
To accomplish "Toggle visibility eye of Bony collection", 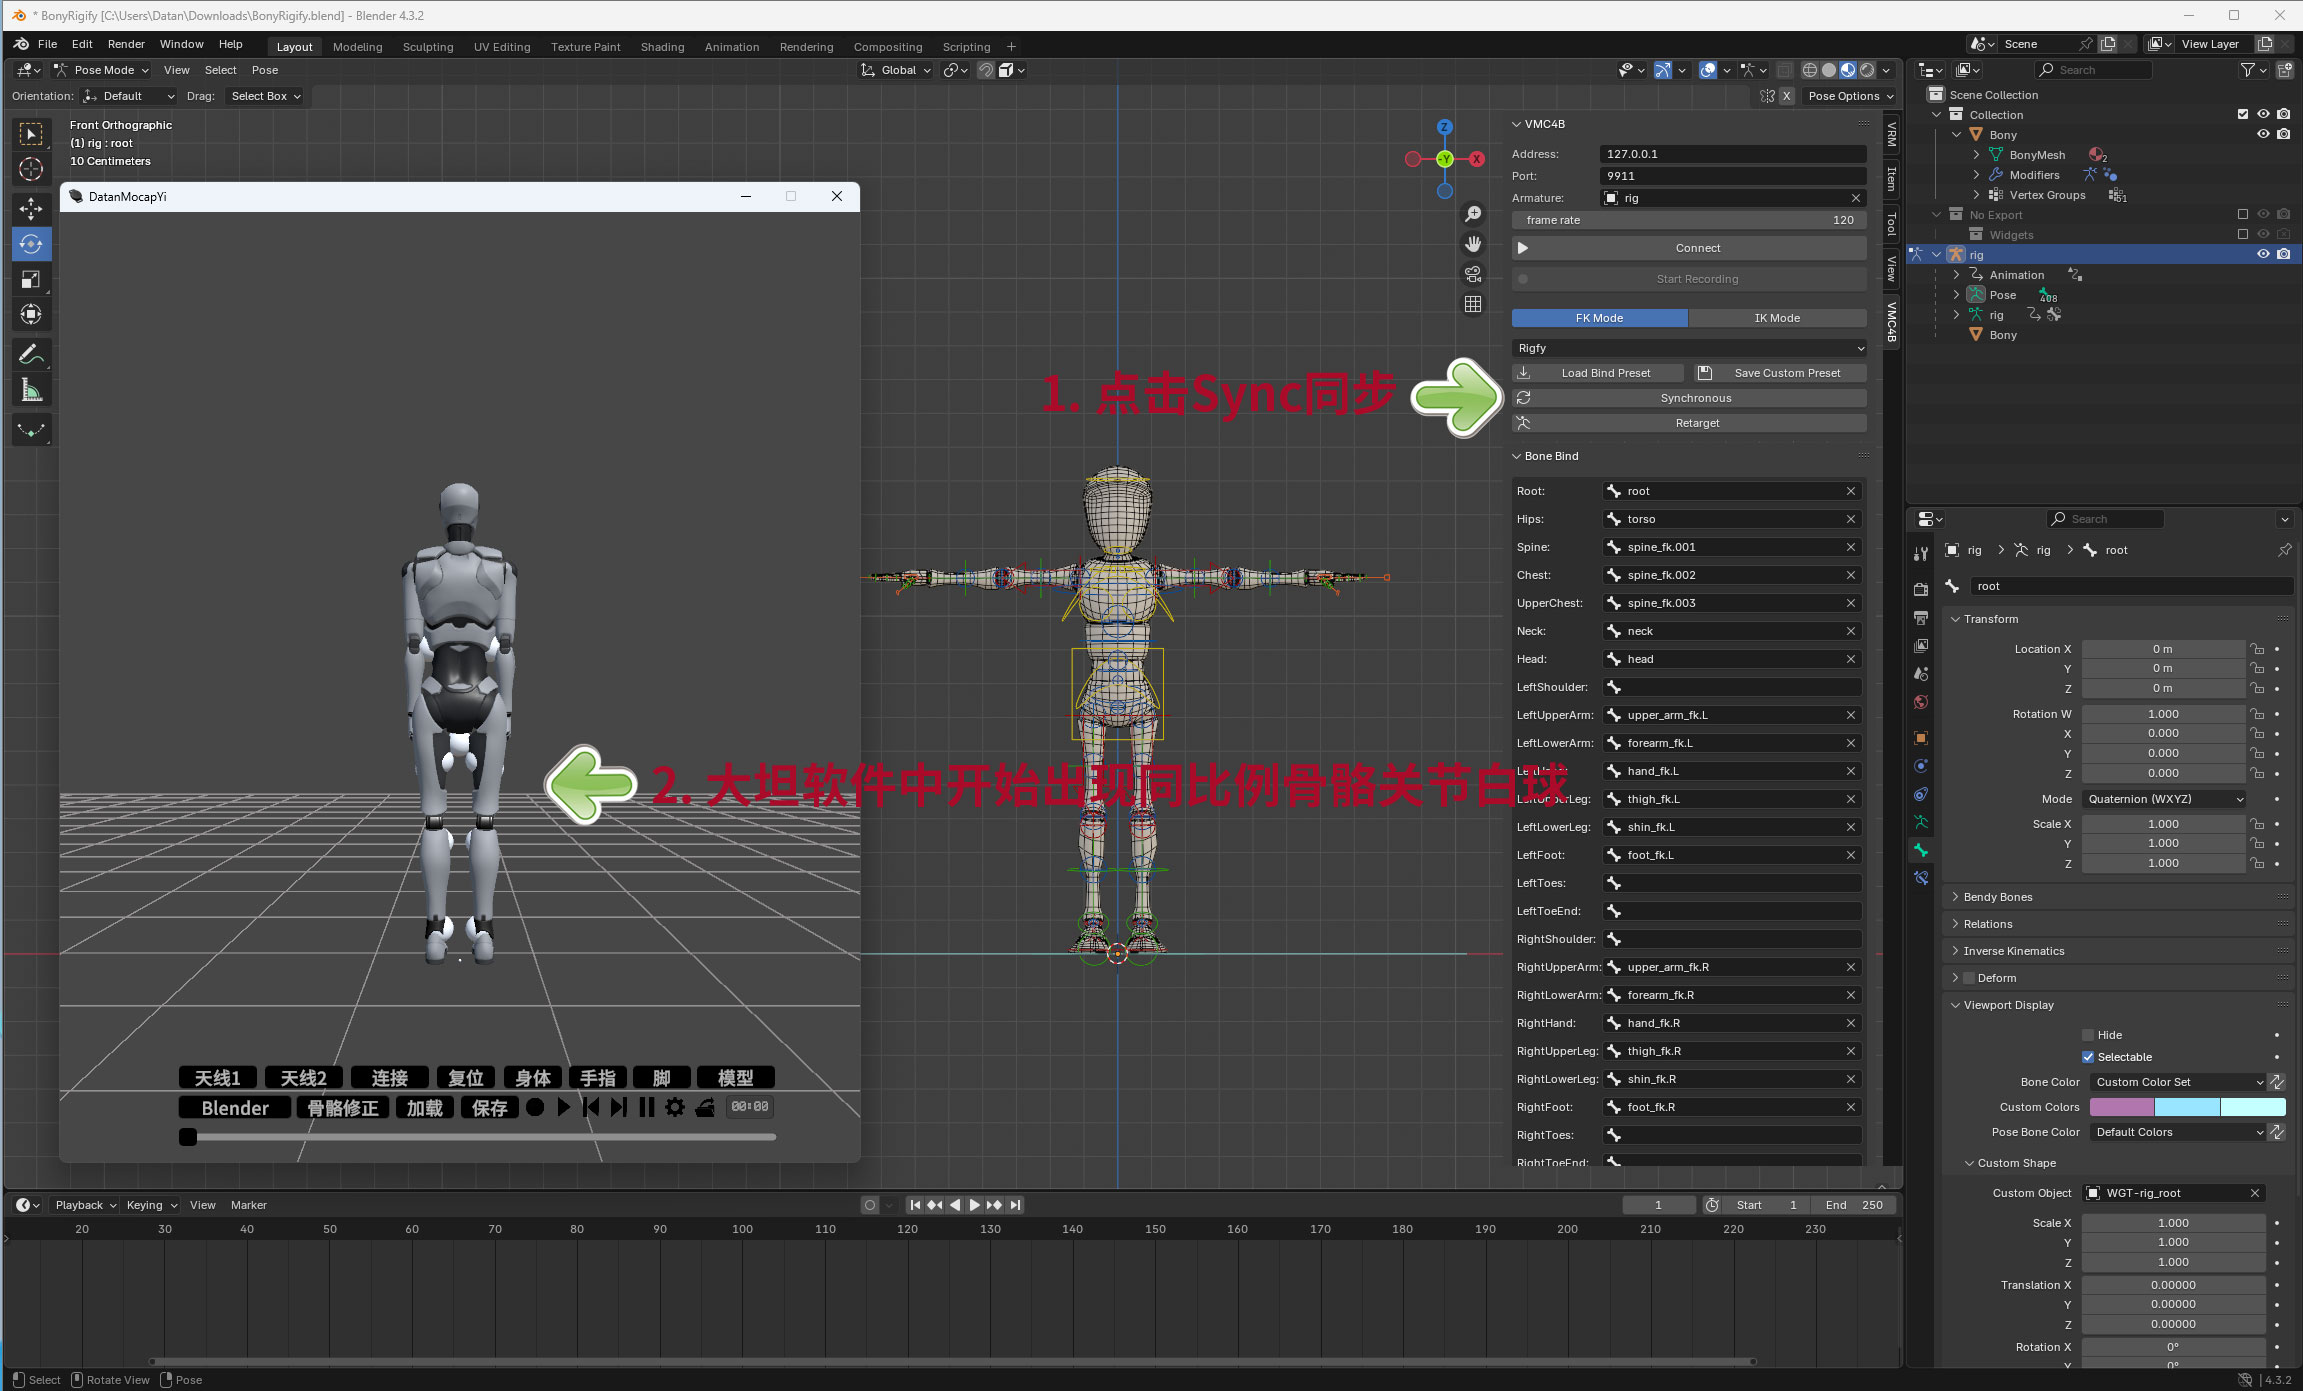I will click(x=2263, y=134).
